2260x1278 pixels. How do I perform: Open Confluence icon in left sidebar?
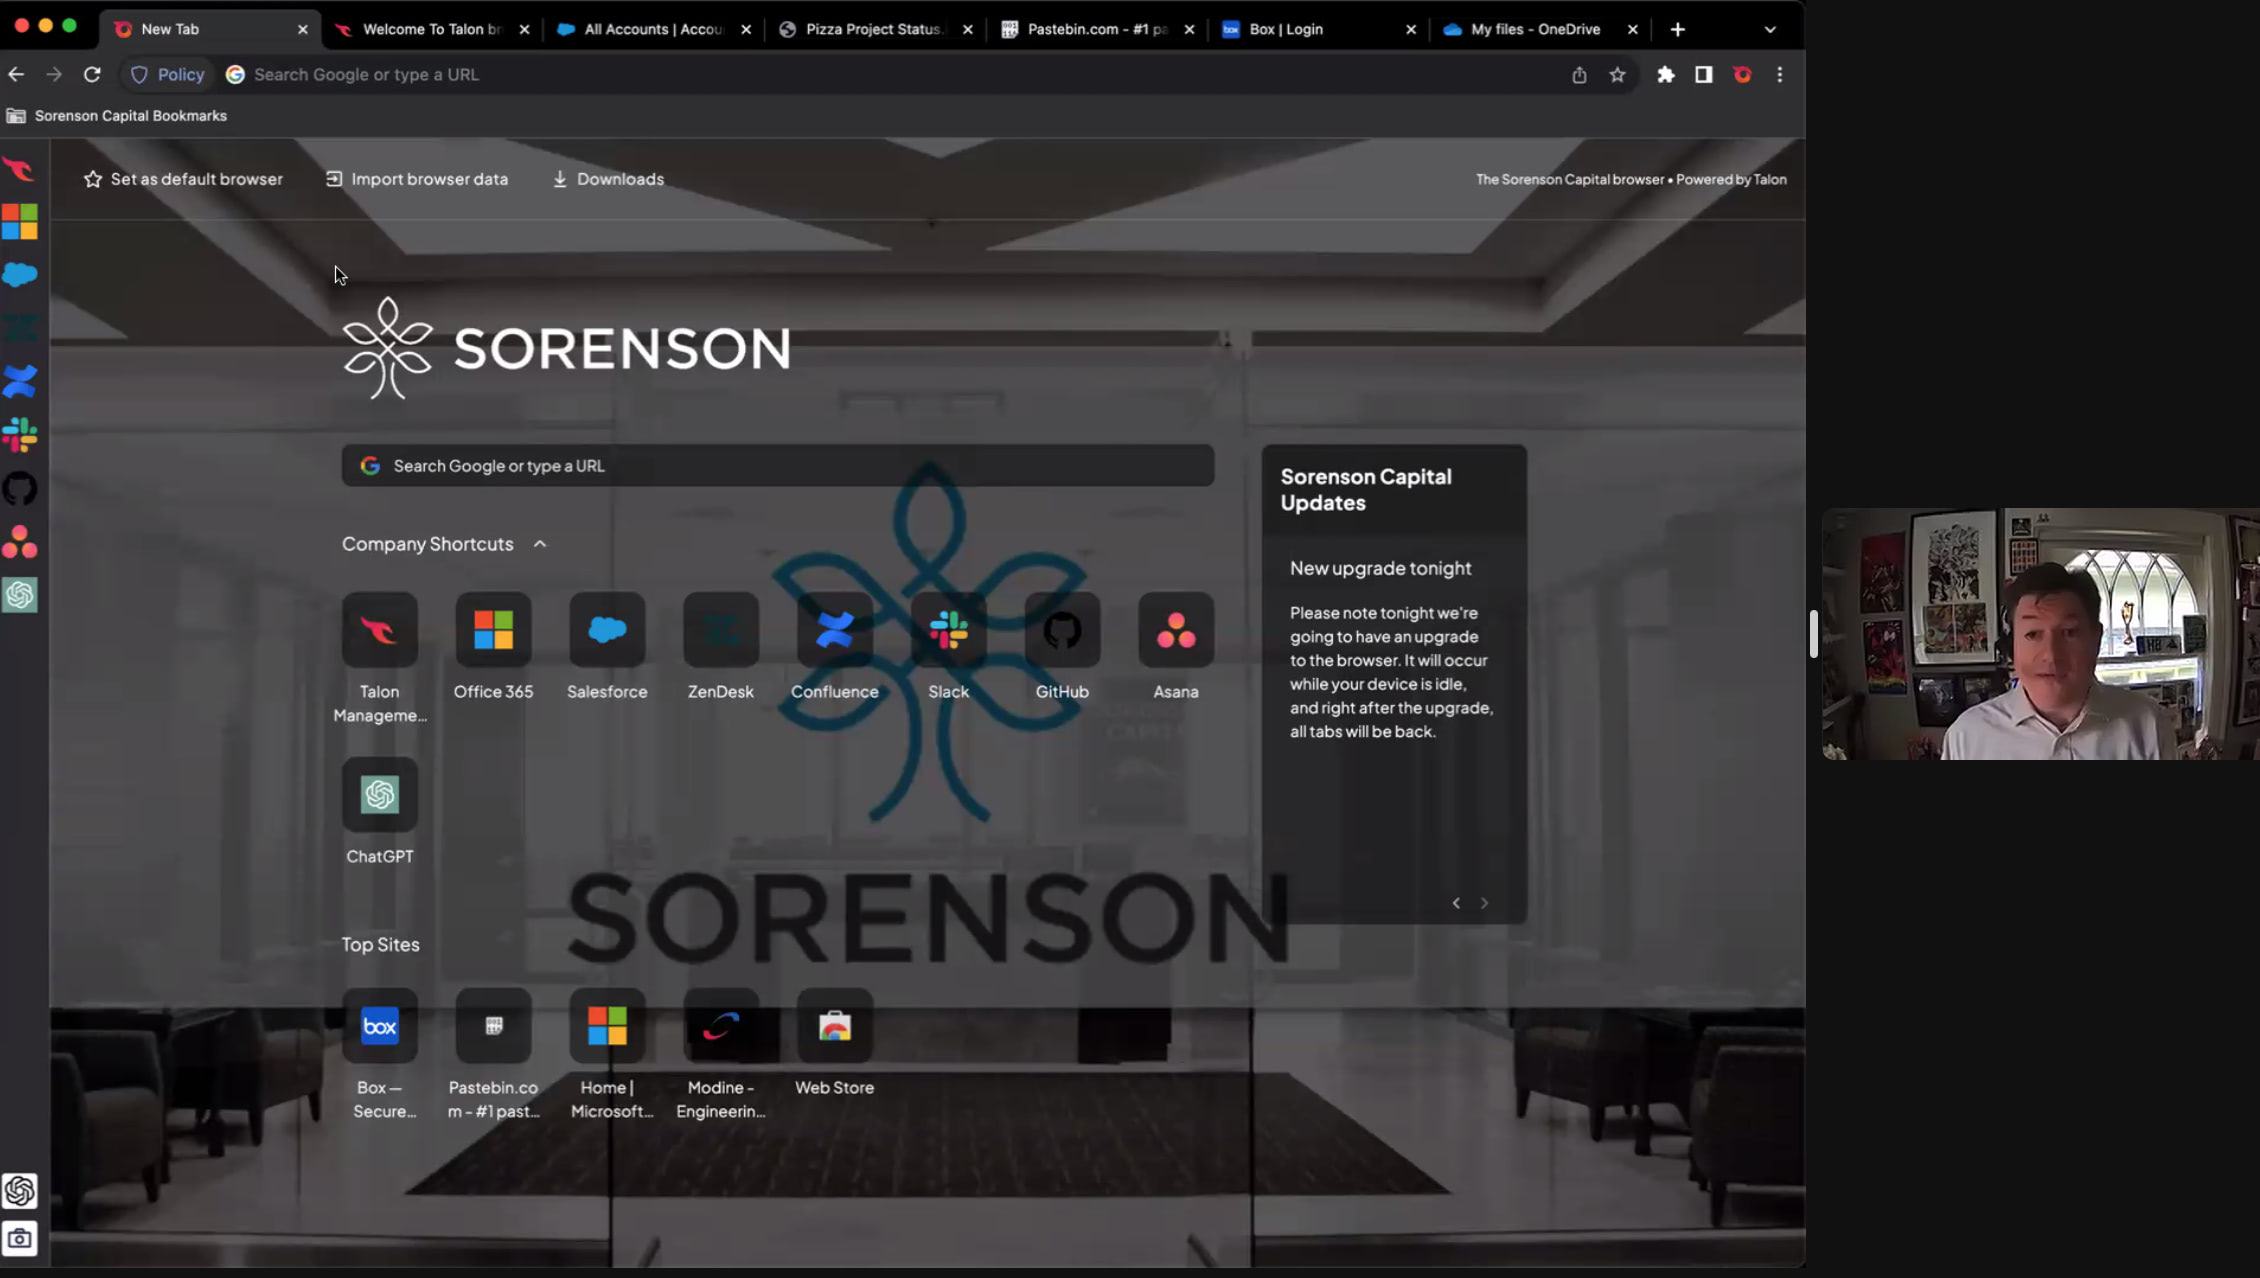(19, 381)
